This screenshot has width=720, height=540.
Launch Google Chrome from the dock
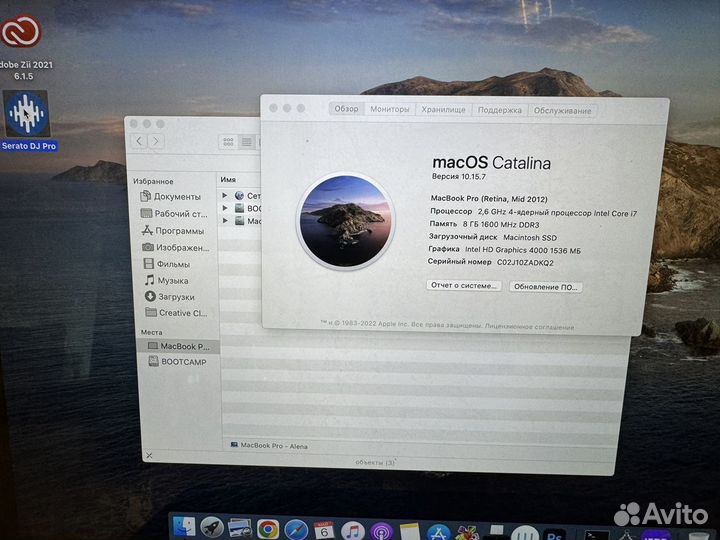[x=268, y=529]
